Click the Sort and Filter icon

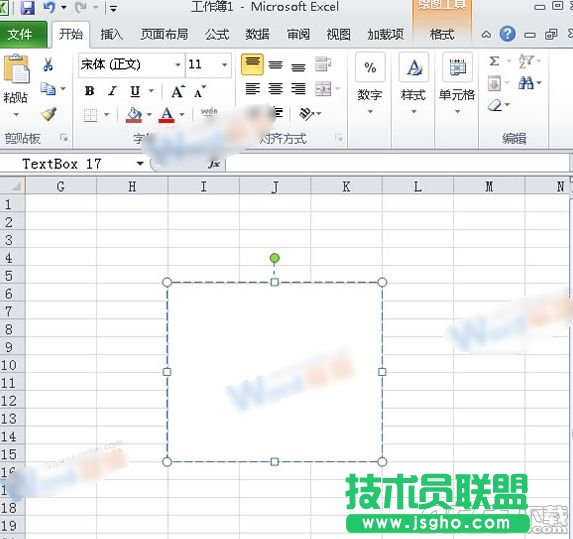[x=526, y=61]
